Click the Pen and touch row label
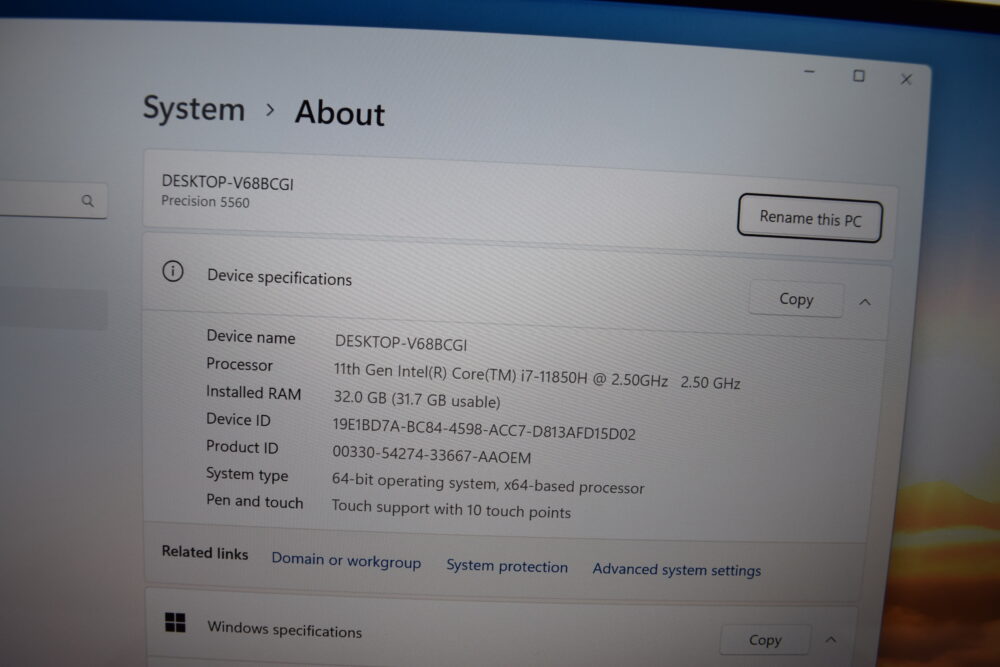 pyautogui.click(x=254, y=501)
